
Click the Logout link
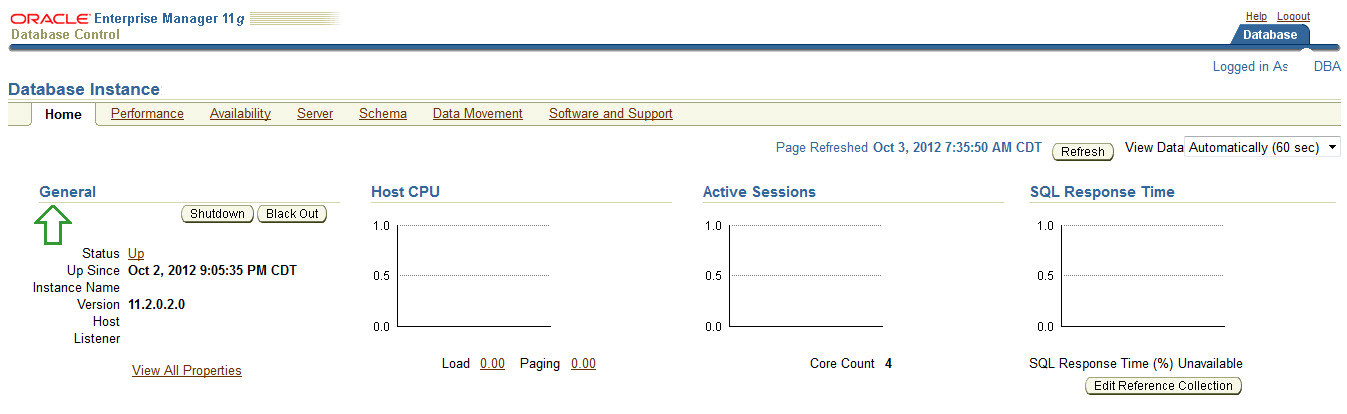tap(1293, 17)
